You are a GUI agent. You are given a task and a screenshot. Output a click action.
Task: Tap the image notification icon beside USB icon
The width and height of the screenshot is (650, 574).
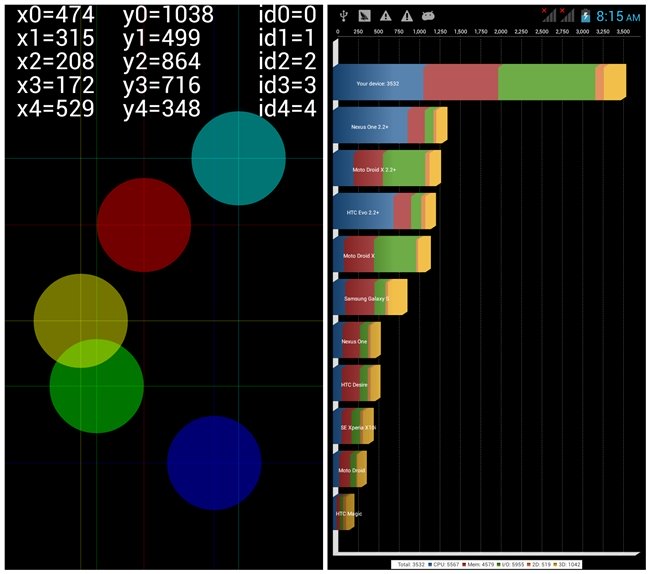[364, 16]
